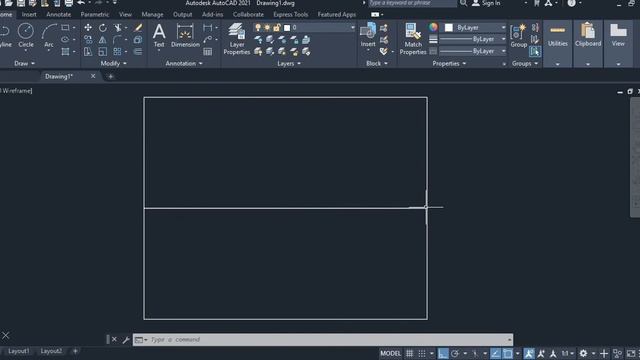Click the Erase tool icon
This screenshot has width=640, height=360.
coord(138,28)
